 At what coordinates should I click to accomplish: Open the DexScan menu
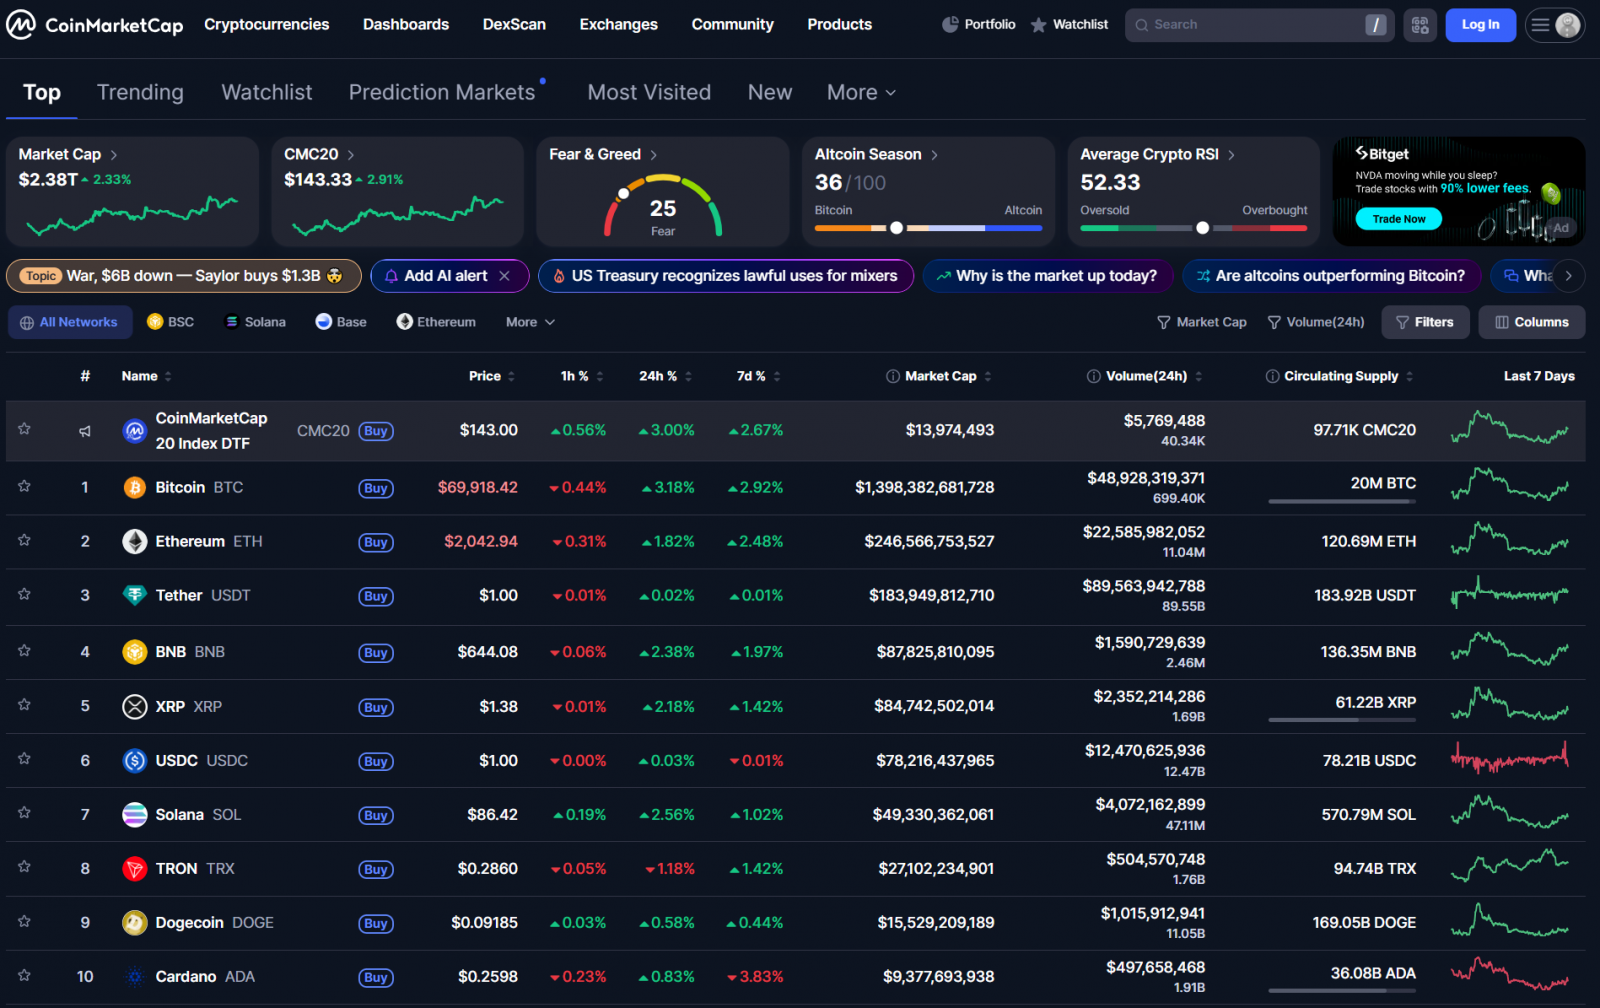[514, 25]
